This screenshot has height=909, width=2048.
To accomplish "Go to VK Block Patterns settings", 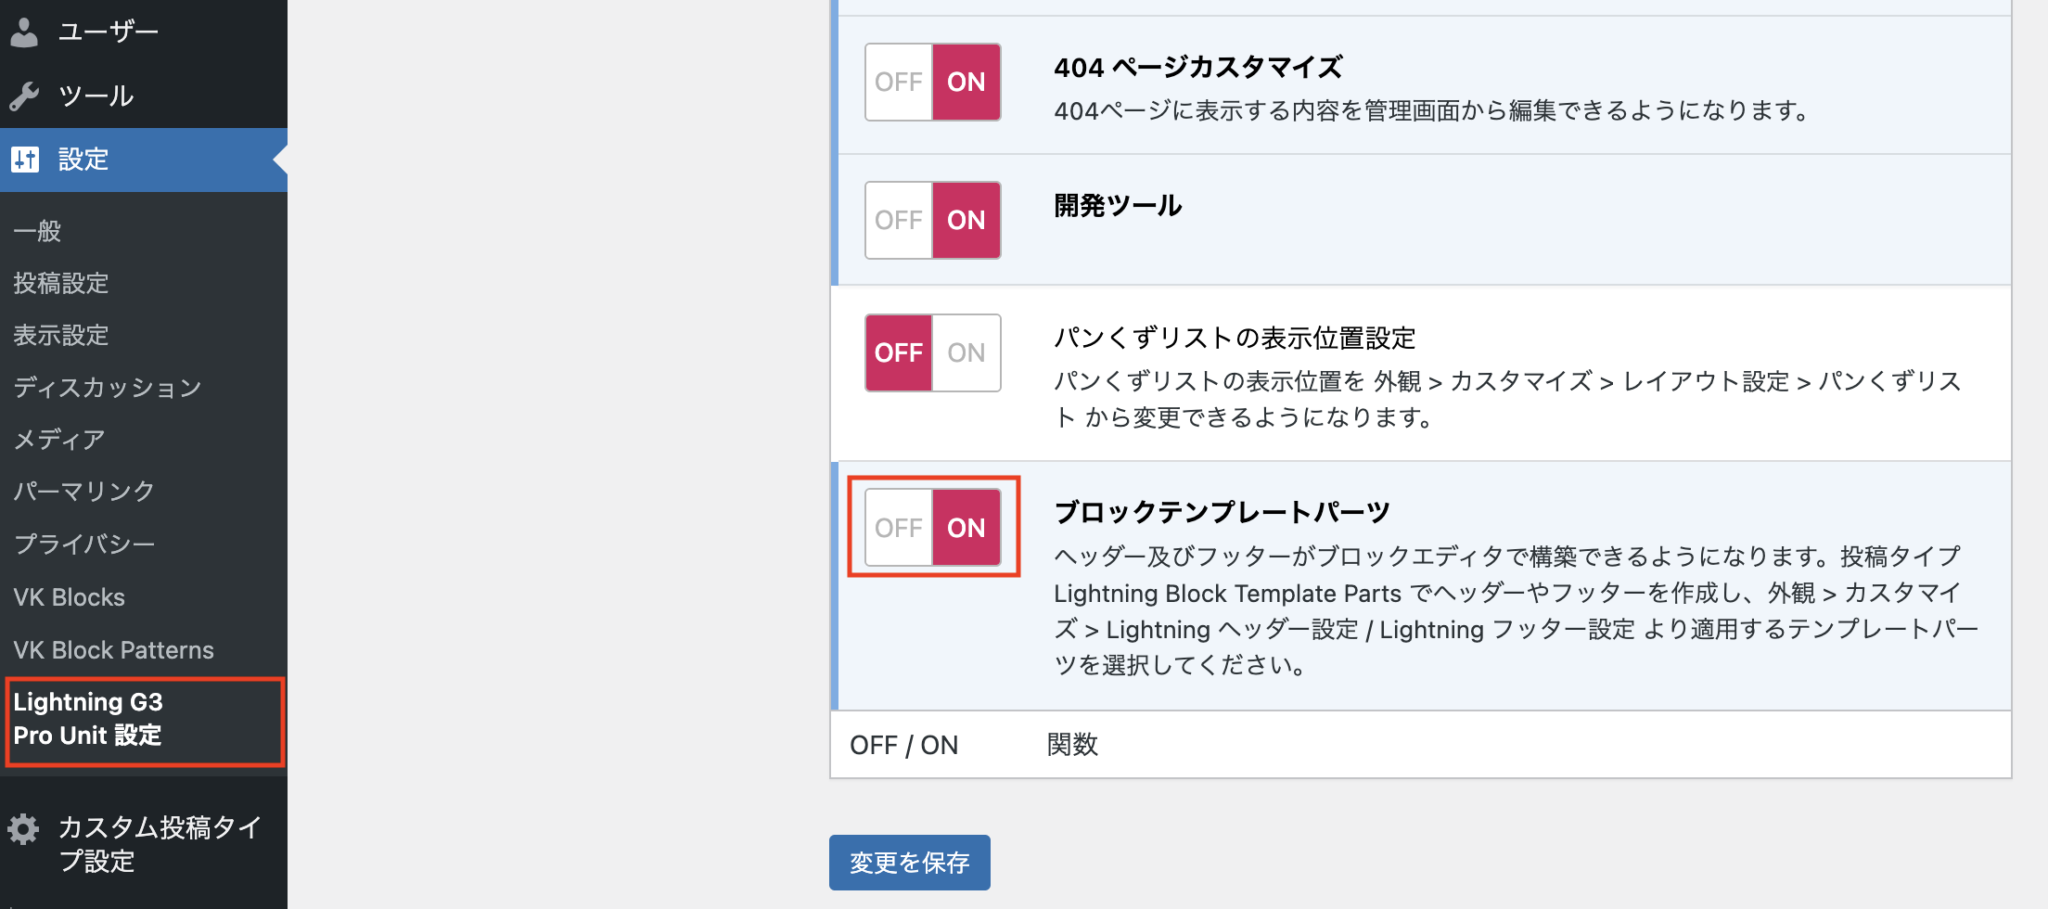I will [x=113, y=650].
